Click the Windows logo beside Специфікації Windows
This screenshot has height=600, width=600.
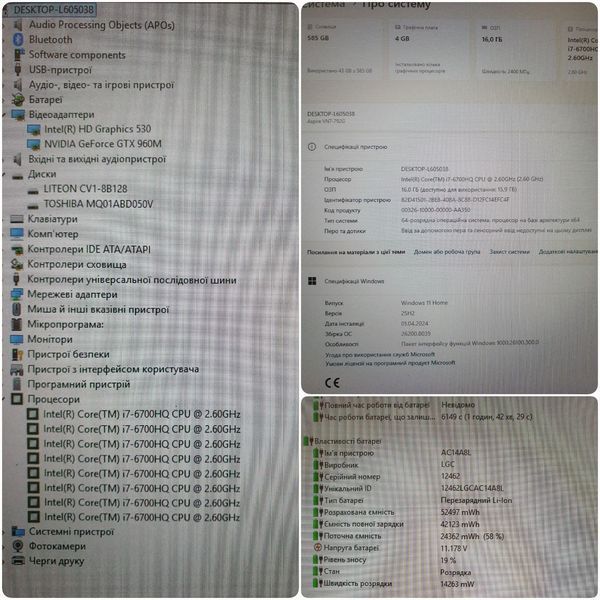[312, 281]
